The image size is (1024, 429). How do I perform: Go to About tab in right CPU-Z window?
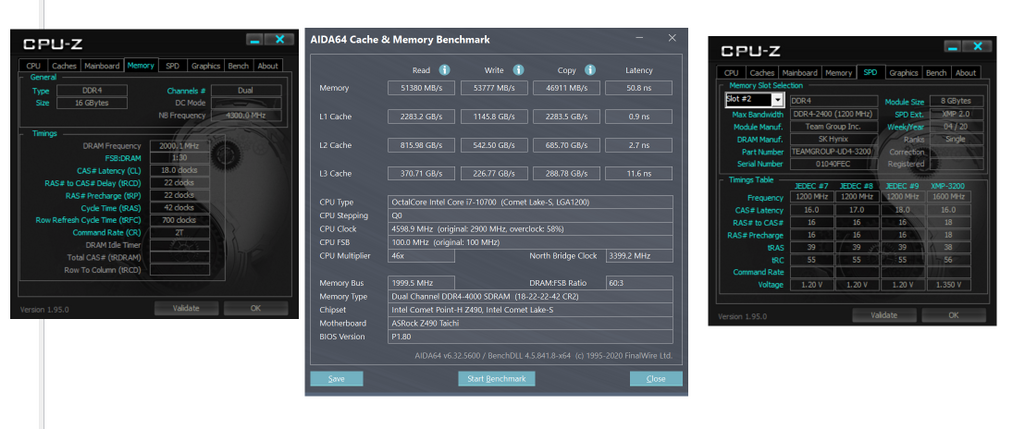(x=965, y=73)
